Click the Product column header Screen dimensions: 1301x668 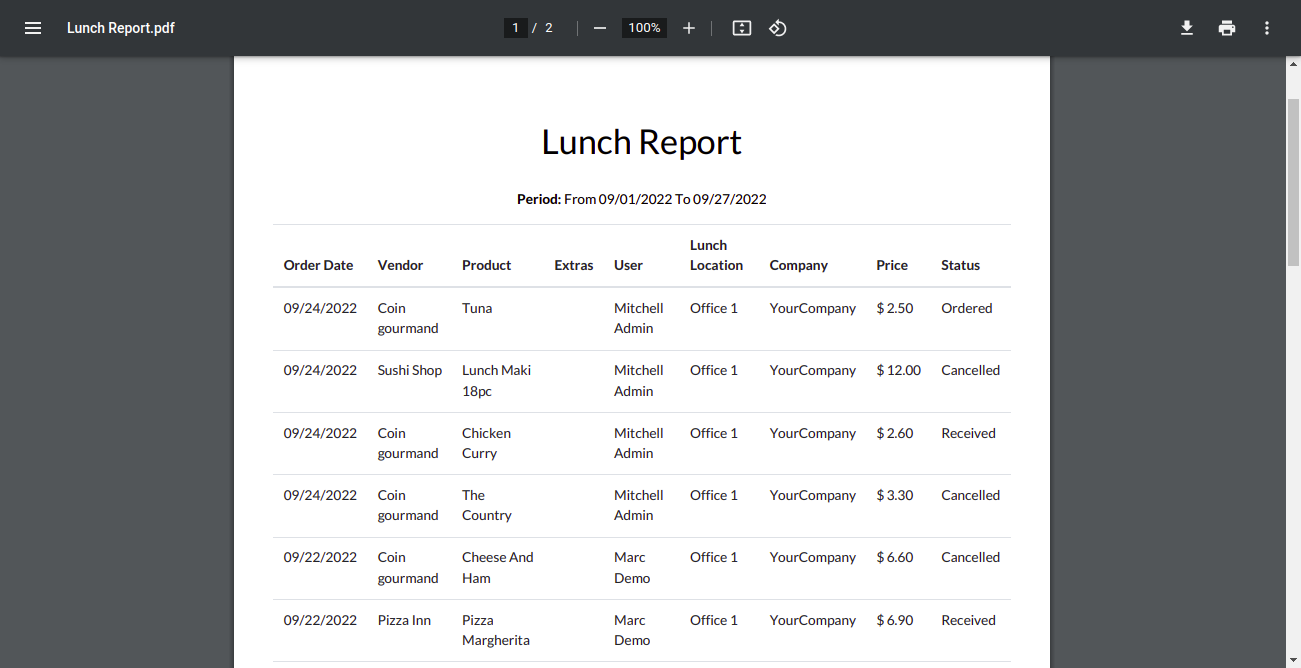[487, 265]
